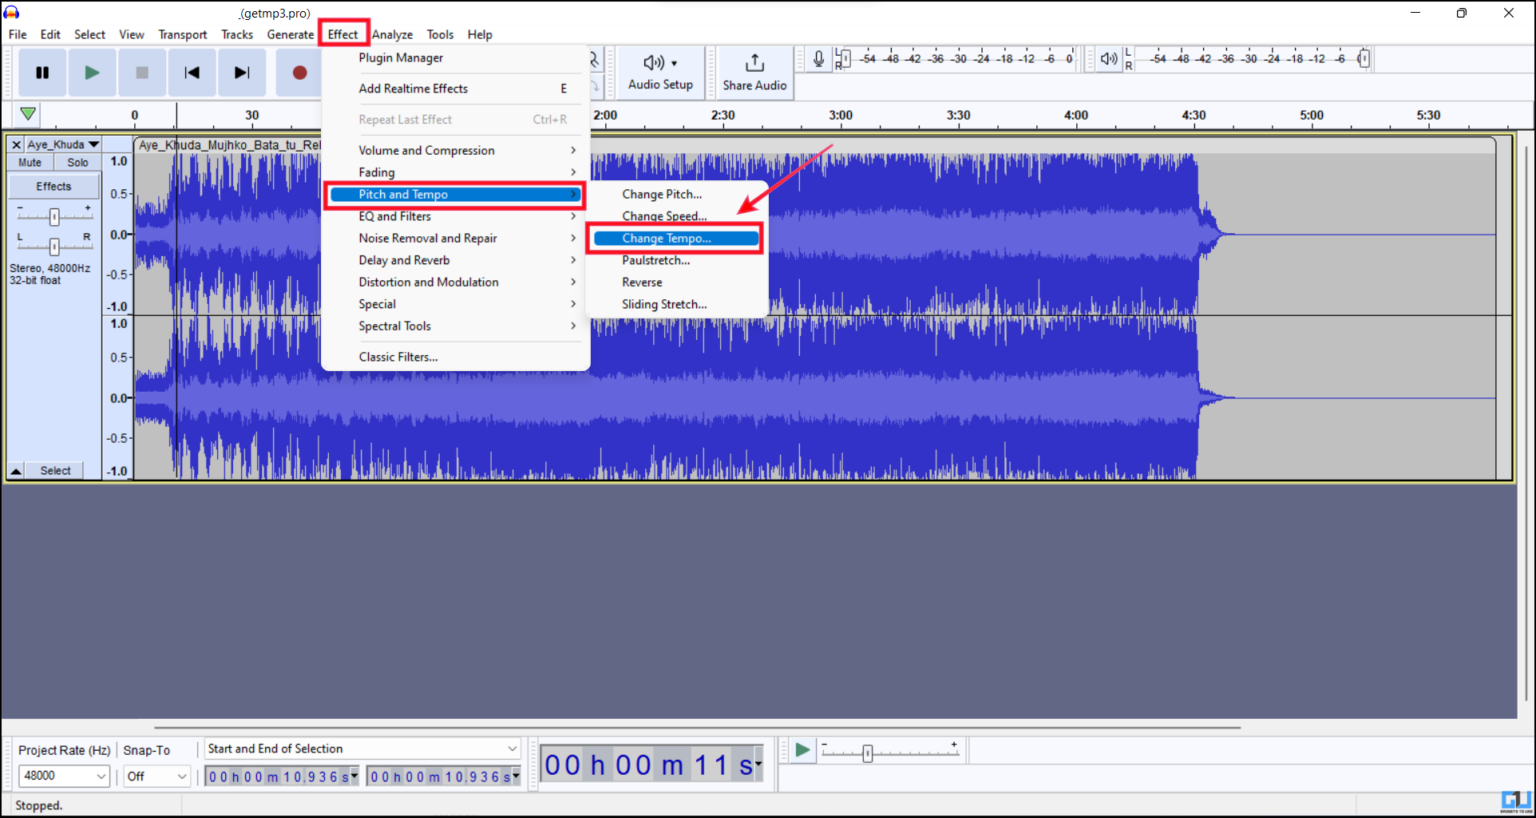Open Audio Setup

(x=659, y=72)
